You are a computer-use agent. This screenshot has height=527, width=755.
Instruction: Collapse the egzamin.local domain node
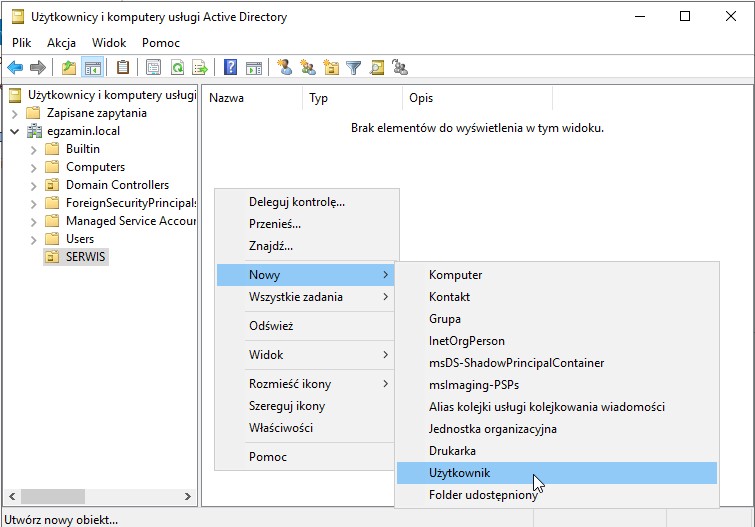click(x=15, y=131)
